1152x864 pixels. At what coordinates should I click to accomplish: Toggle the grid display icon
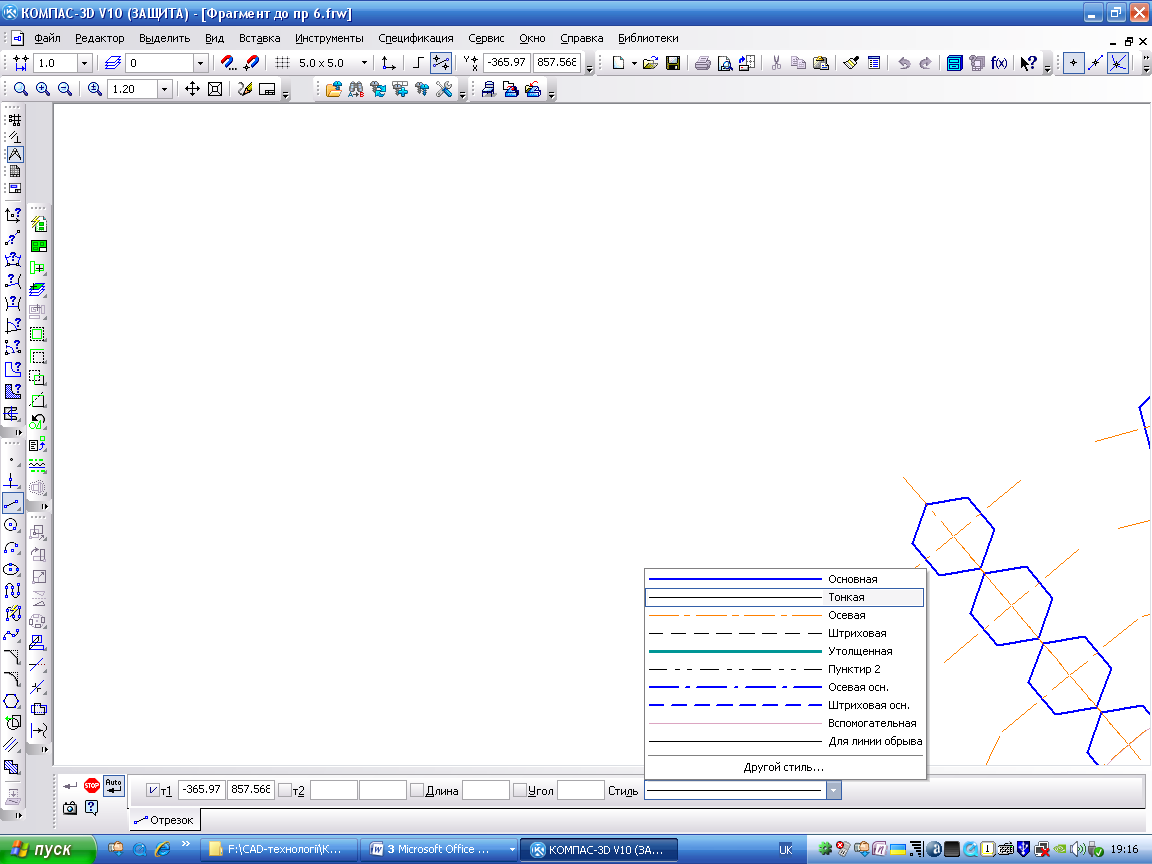point(282,63)
